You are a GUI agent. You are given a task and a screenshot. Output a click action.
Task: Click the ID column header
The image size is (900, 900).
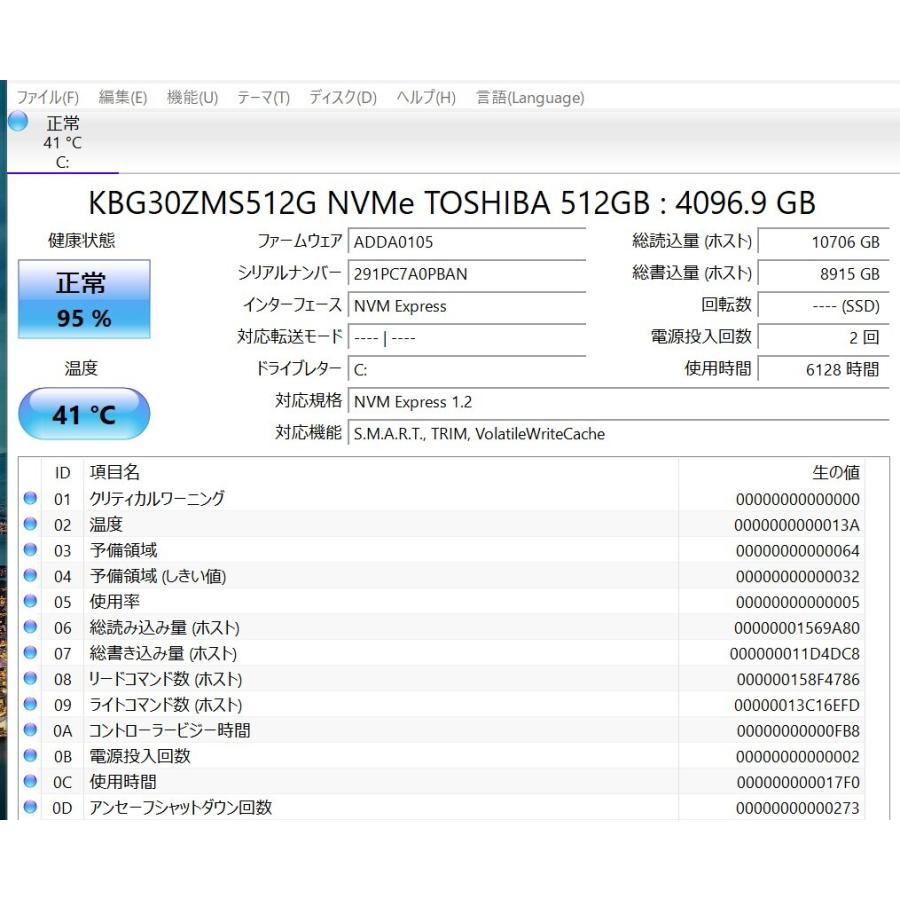(x=62, y=473)
